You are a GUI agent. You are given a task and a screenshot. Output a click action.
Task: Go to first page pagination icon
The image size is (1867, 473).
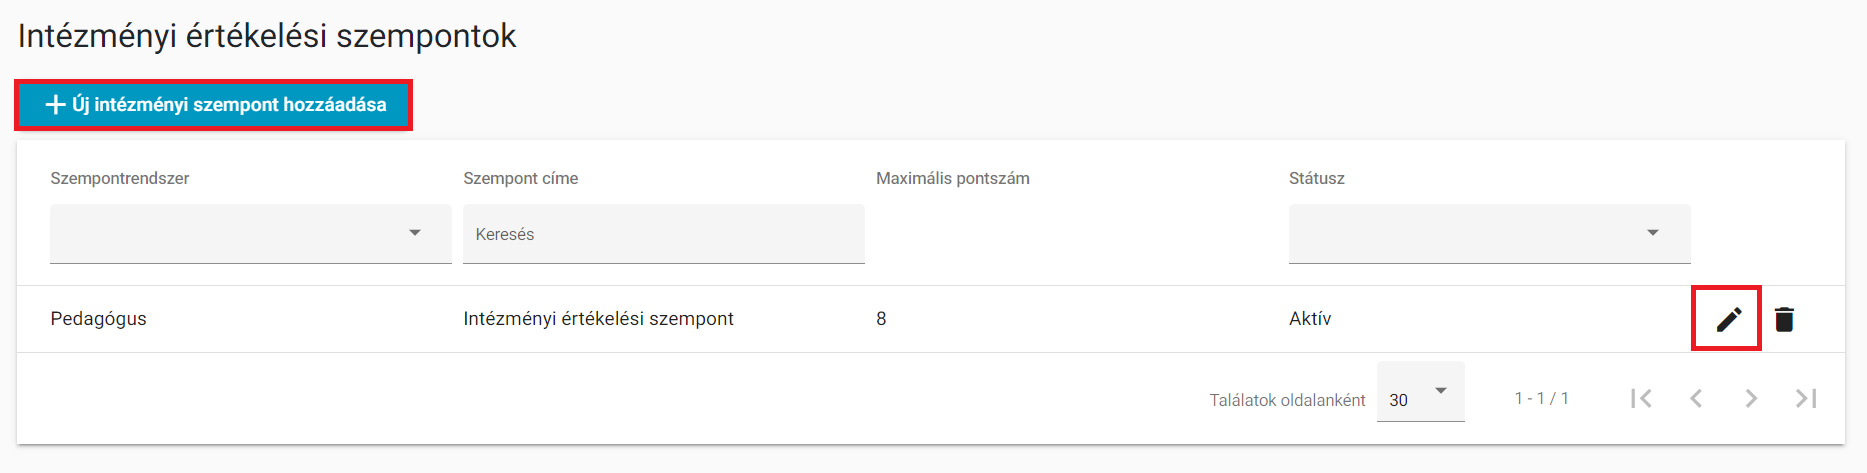tap(1641, 398)
